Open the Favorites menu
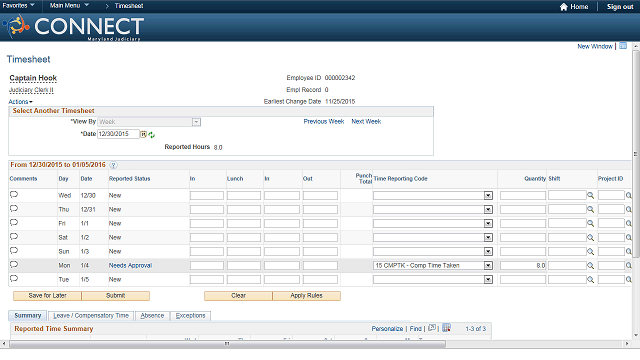The image size is (640, 360). pos(18,6)
